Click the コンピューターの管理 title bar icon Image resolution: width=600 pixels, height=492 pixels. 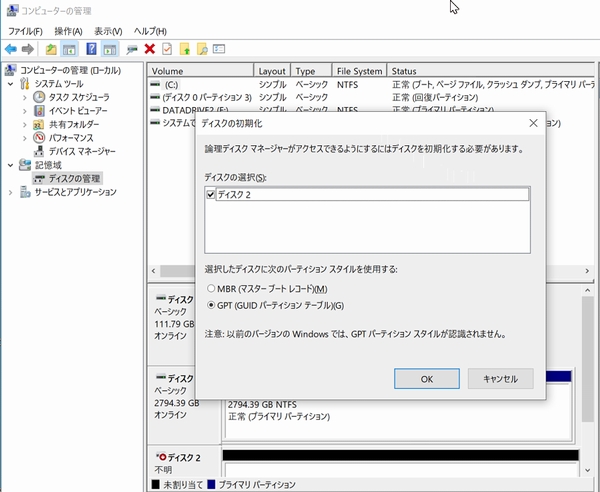pos(12,10)
